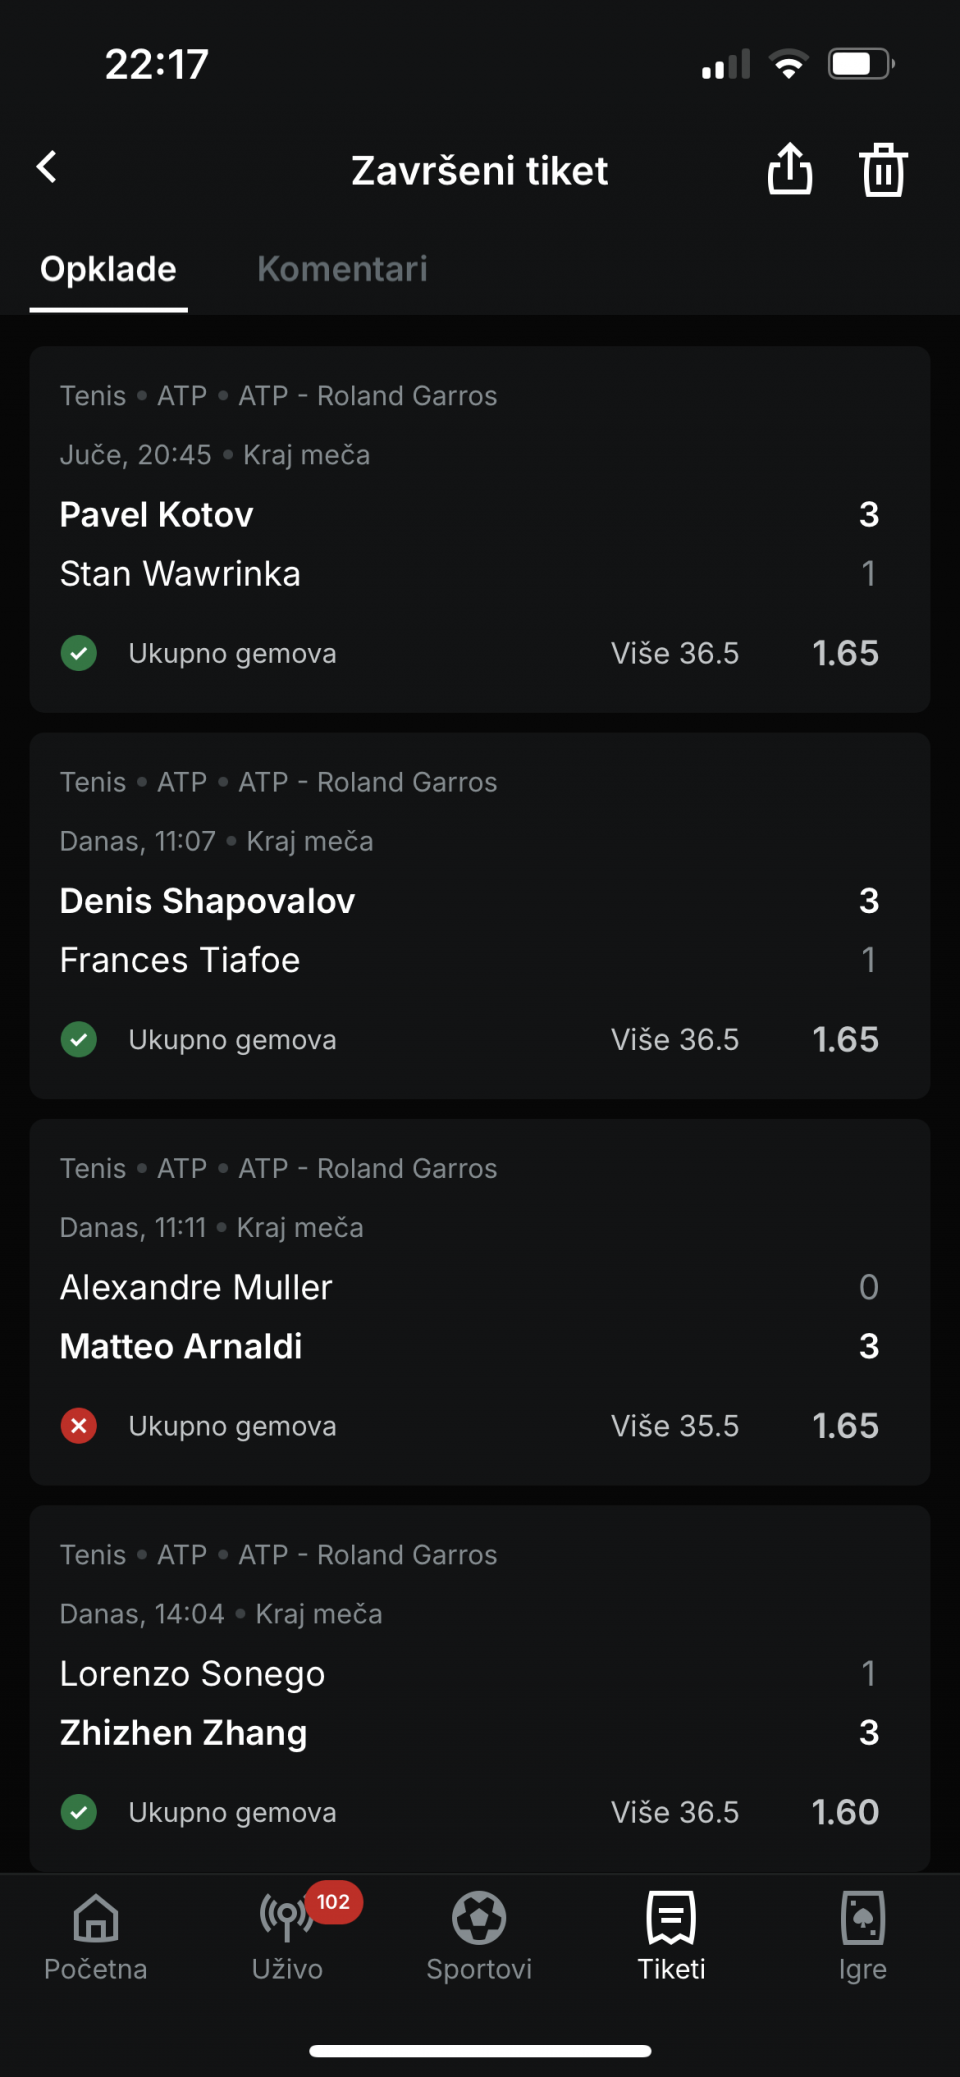The height and width of the screenshot is (2077, 960).
Task: Tap green check on Sonego bet
Action: pos(79,1811)
